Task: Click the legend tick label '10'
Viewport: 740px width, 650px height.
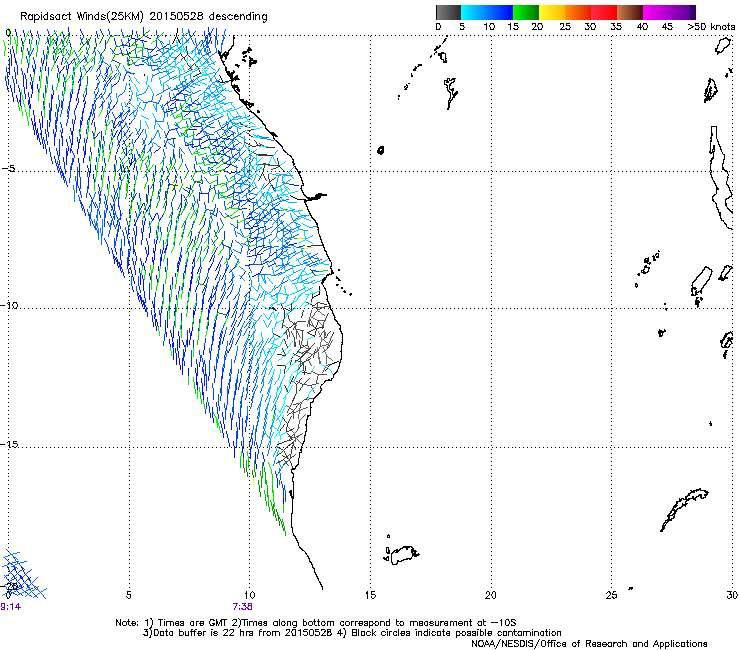Action: point(489,27)
